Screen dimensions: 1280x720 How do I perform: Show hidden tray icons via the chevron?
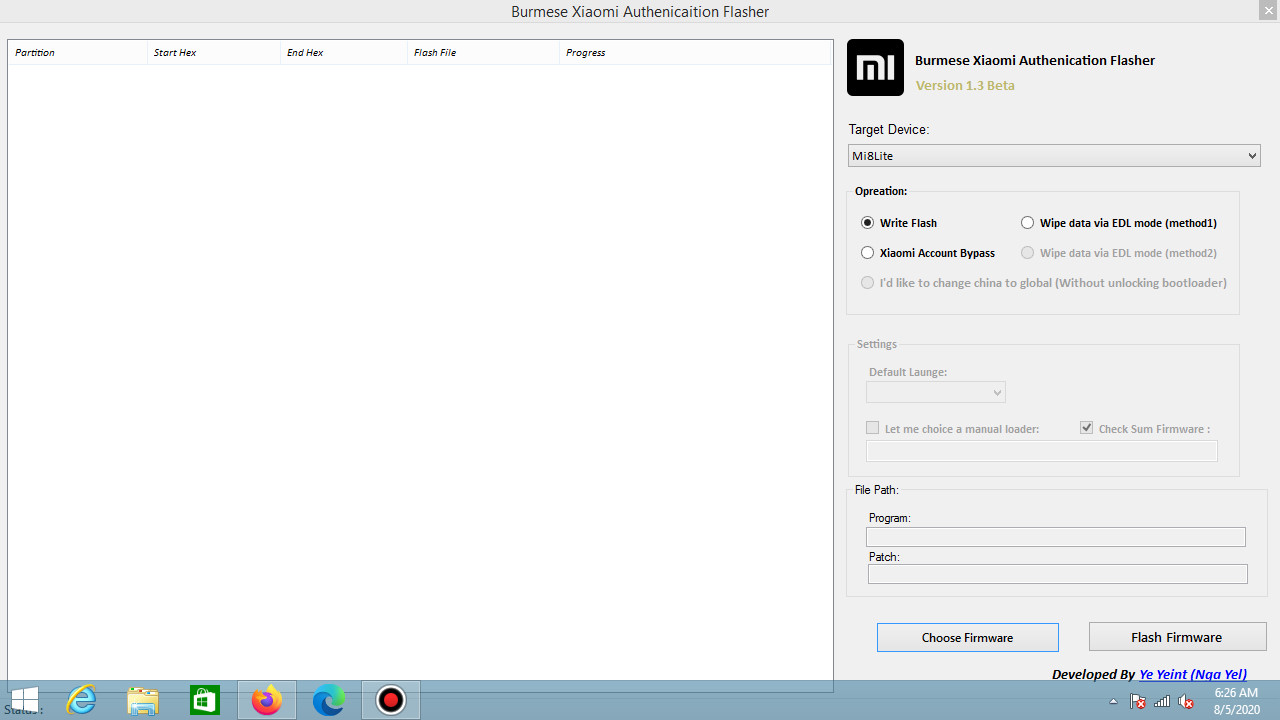point(1113,701)
